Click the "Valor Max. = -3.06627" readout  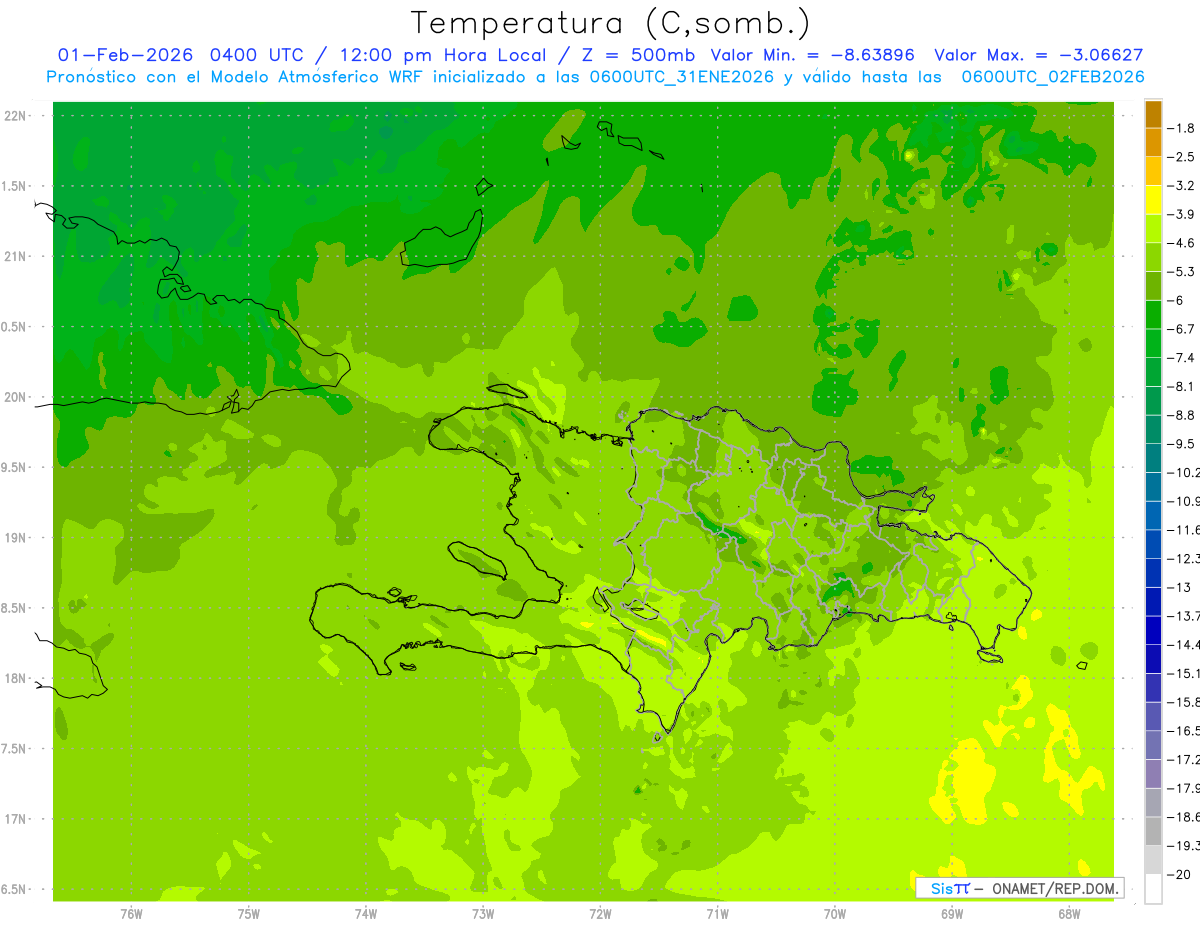click(x=1039, y=55)
